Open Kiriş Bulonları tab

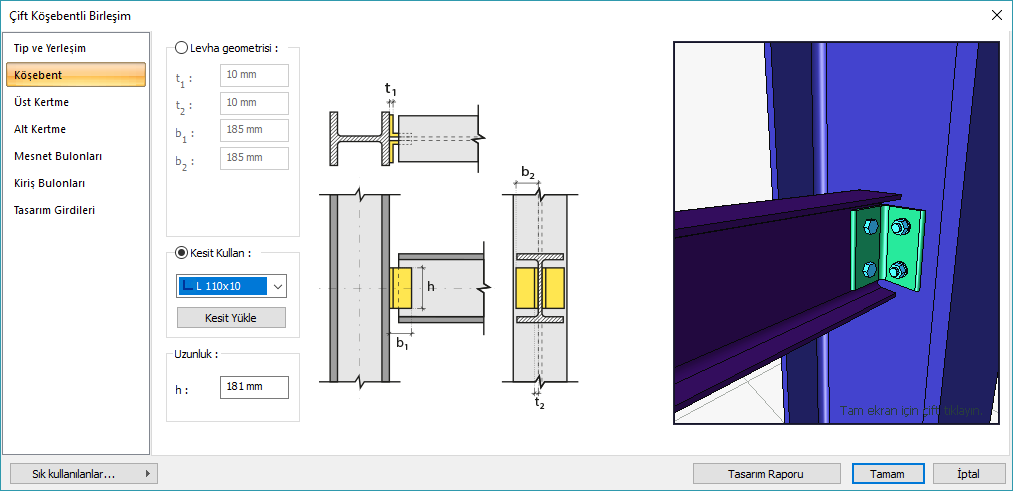(x=50, y=183)
